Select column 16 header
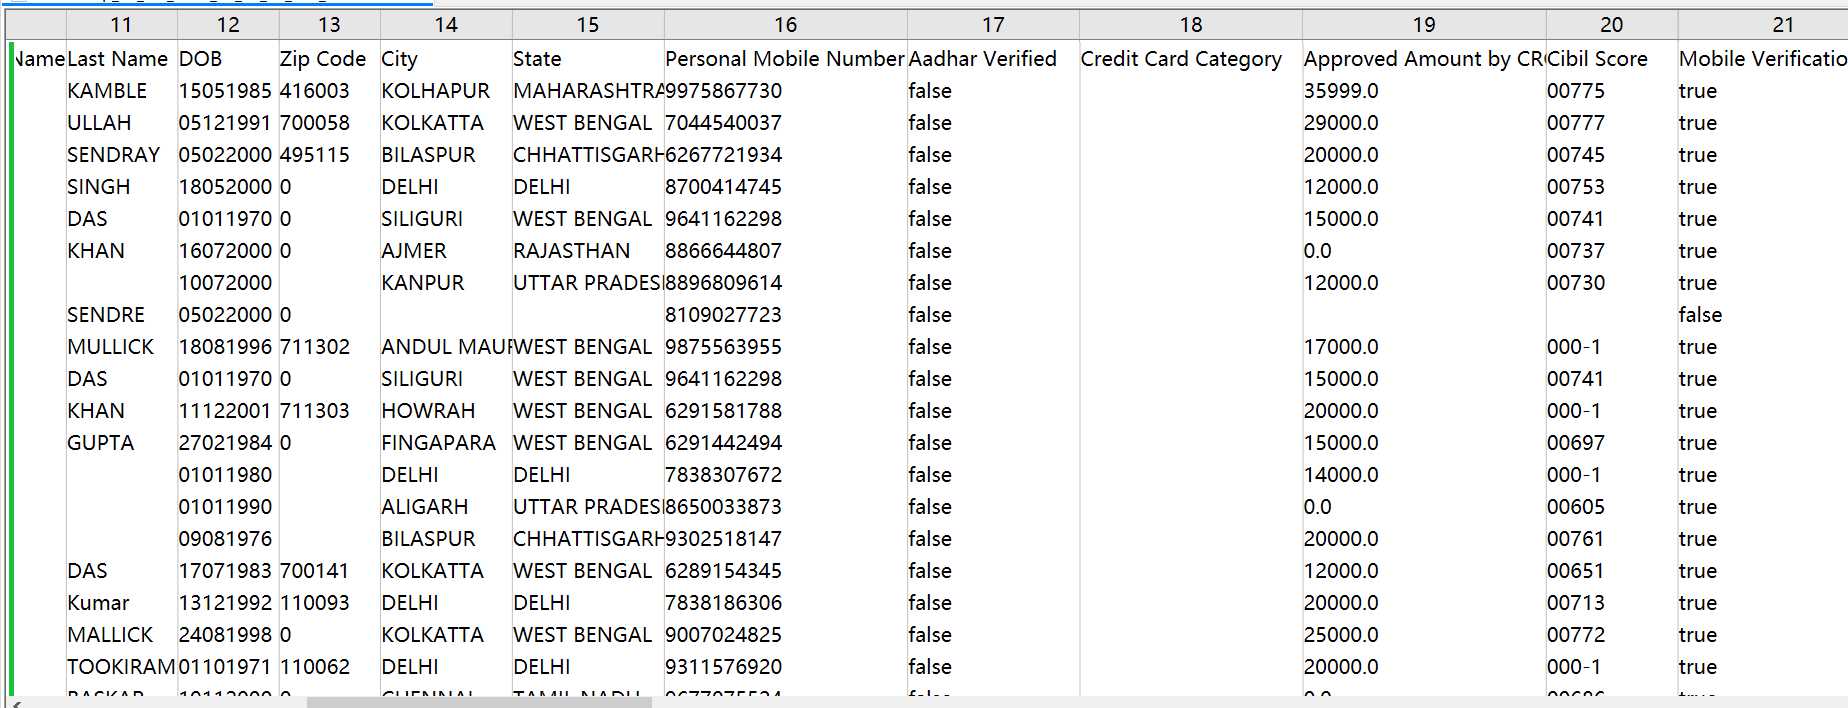This screenshot has height=708, width=1848. (785, 25)
